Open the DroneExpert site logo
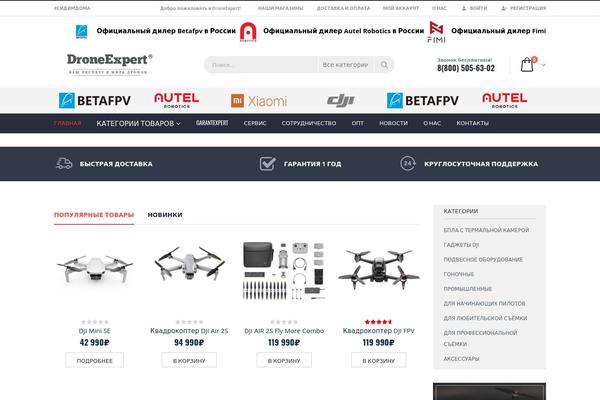This screenshot has height=400, width=600. point(109,64)
